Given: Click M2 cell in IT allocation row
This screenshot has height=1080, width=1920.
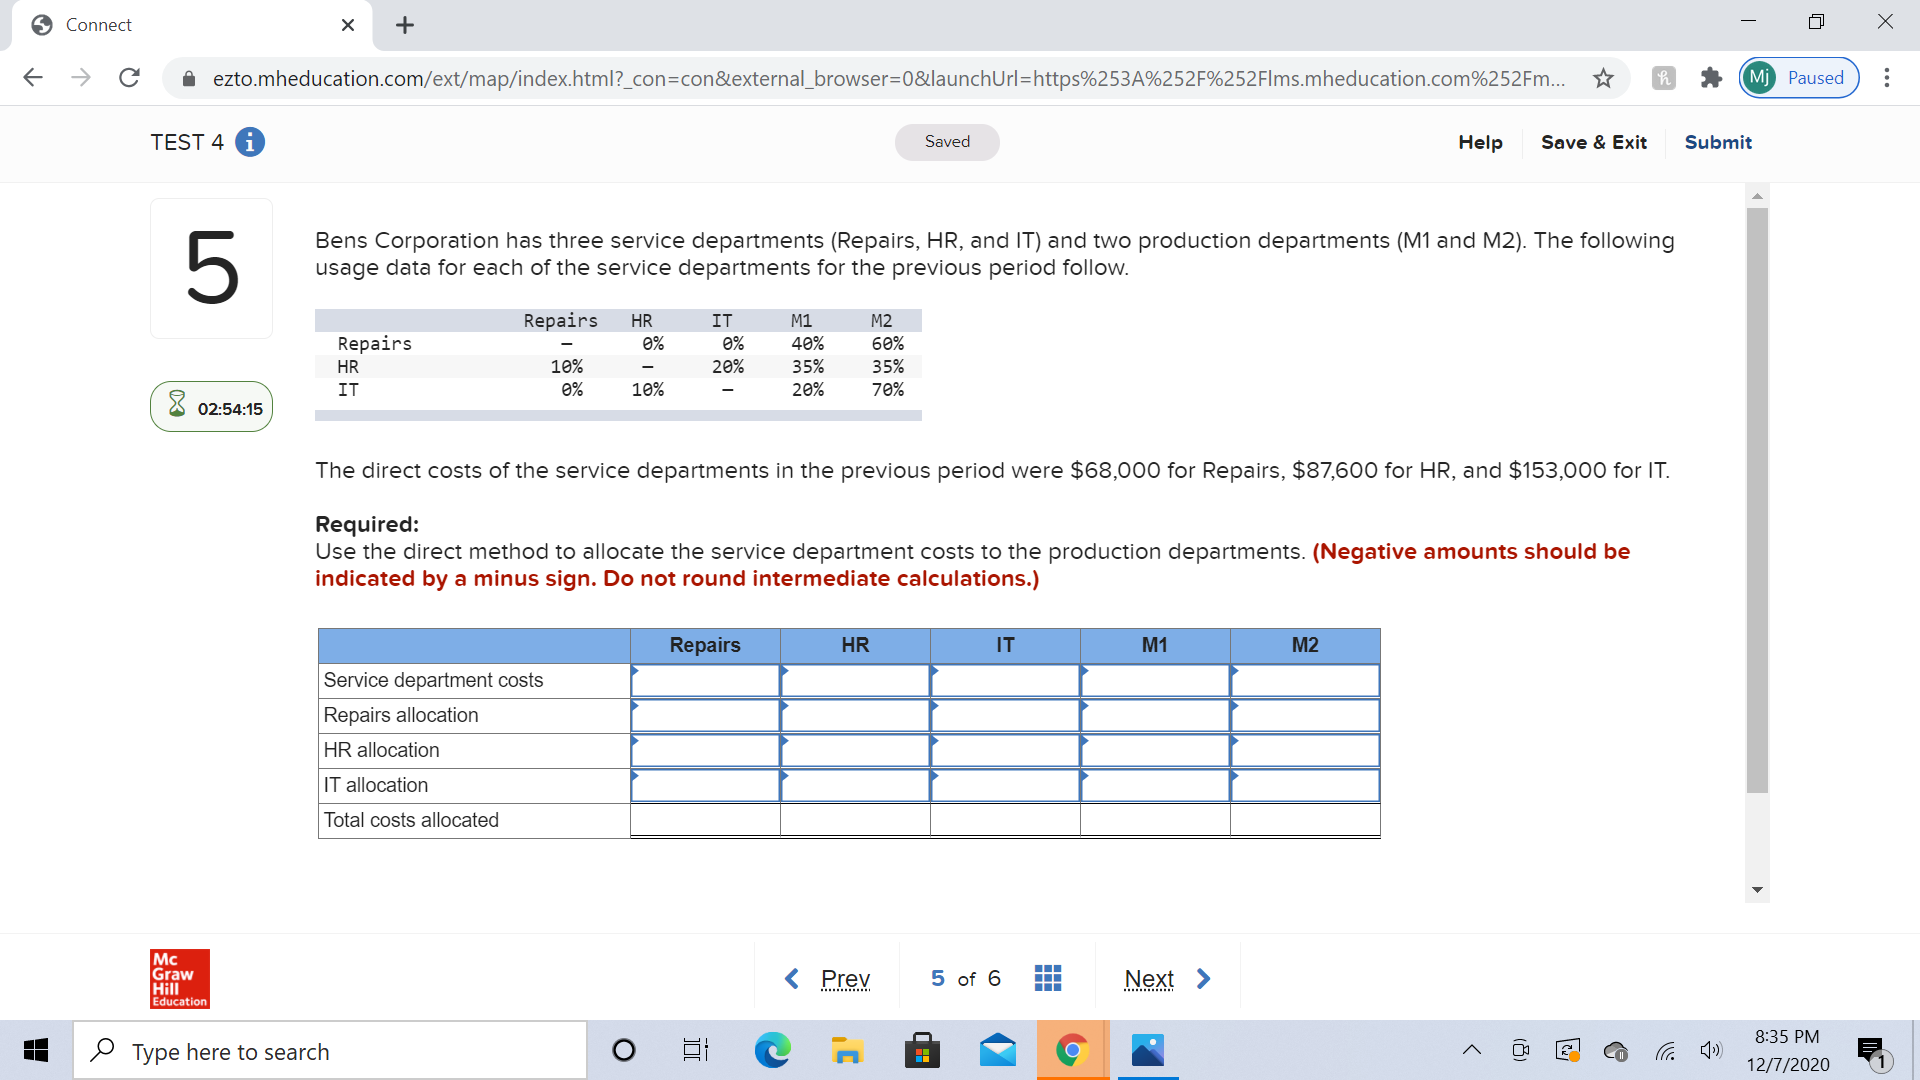Looking at the screenshot, I should click(1305, 786).
